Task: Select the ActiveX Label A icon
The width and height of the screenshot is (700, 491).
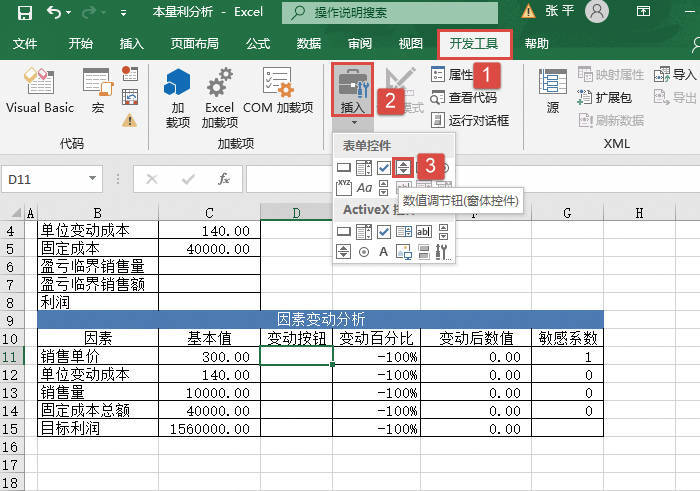Action: coord(383,252)
